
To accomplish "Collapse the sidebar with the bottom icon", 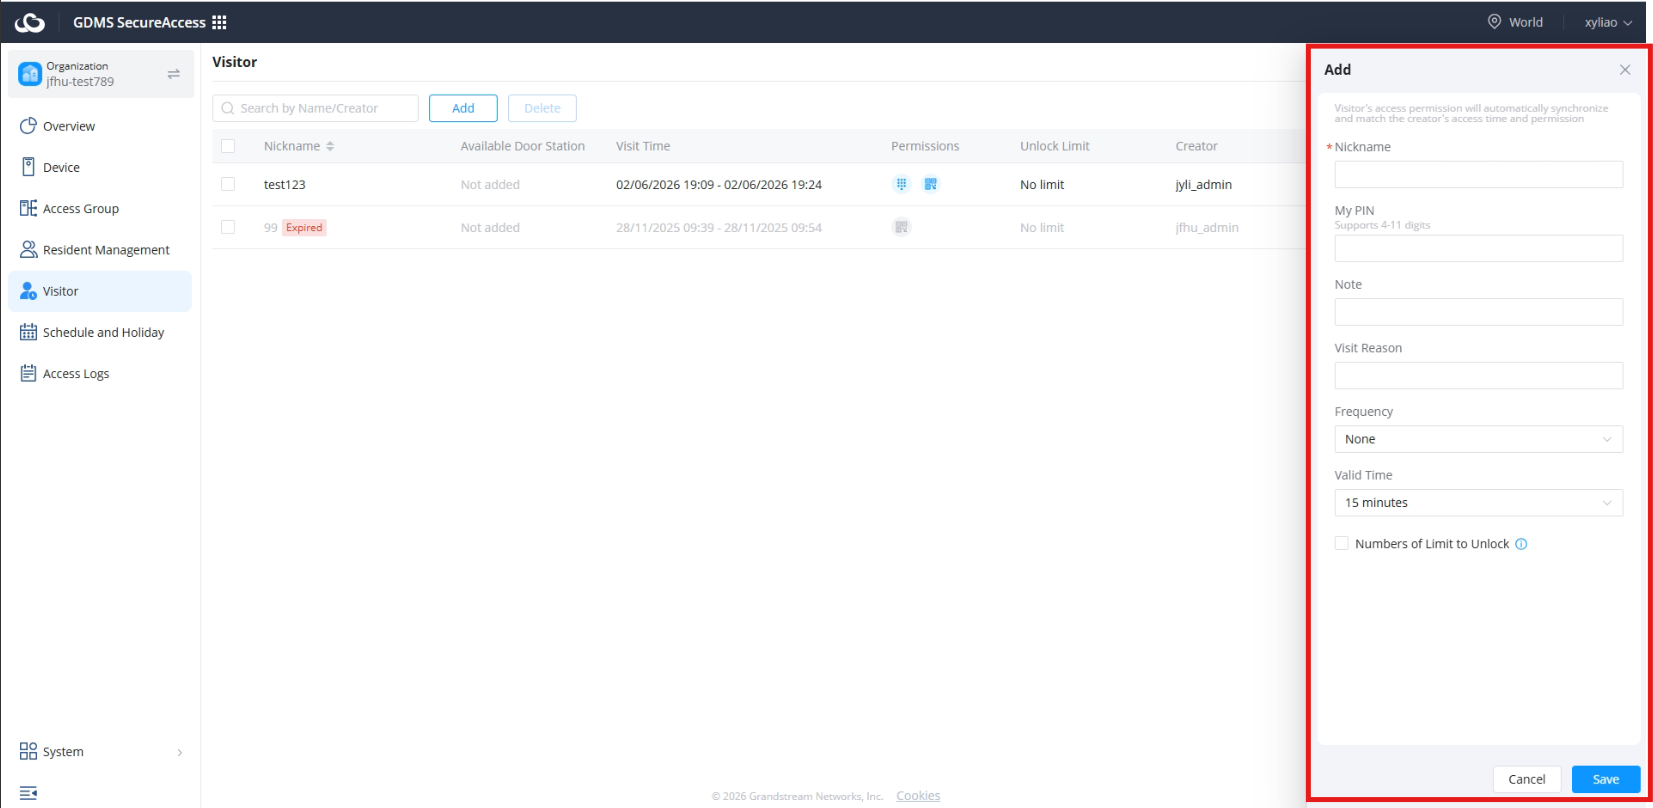I will click(28, 792).
